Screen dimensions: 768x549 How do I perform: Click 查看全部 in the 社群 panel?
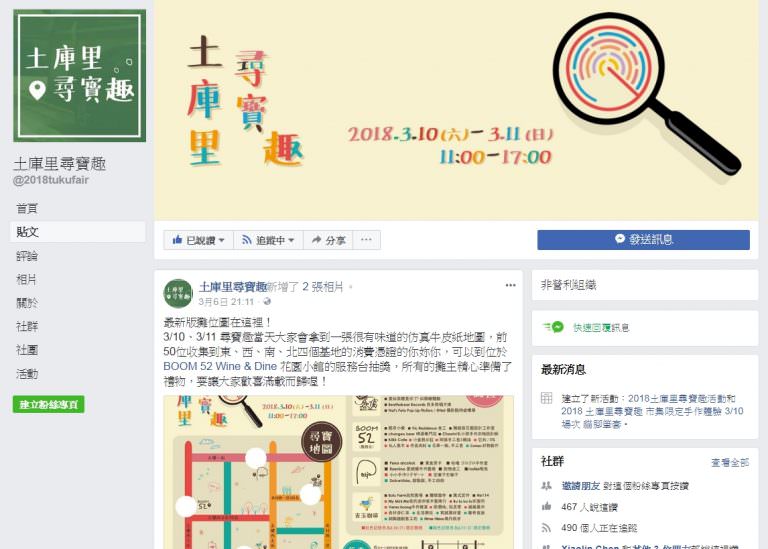click(x=730, y=462)
